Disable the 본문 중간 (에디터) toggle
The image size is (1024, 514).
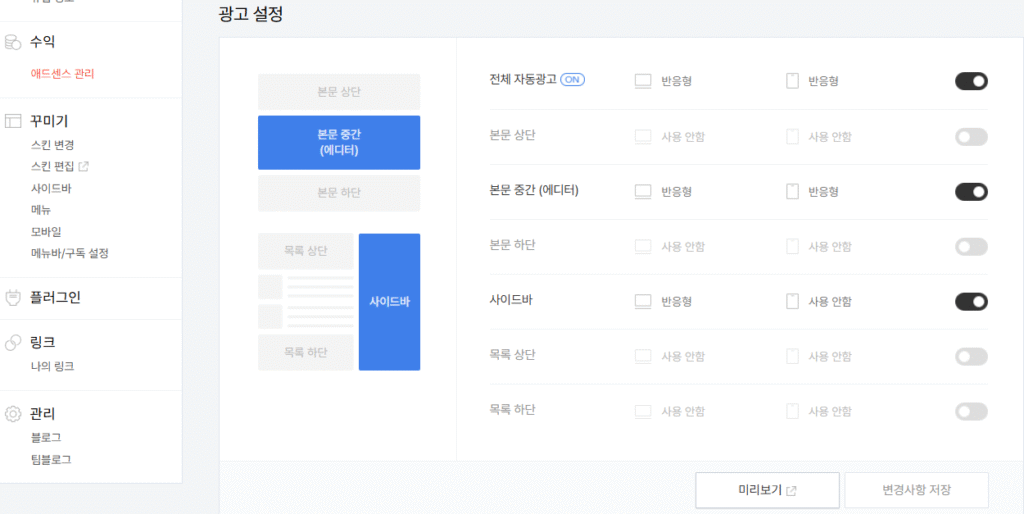click(971, 191)
